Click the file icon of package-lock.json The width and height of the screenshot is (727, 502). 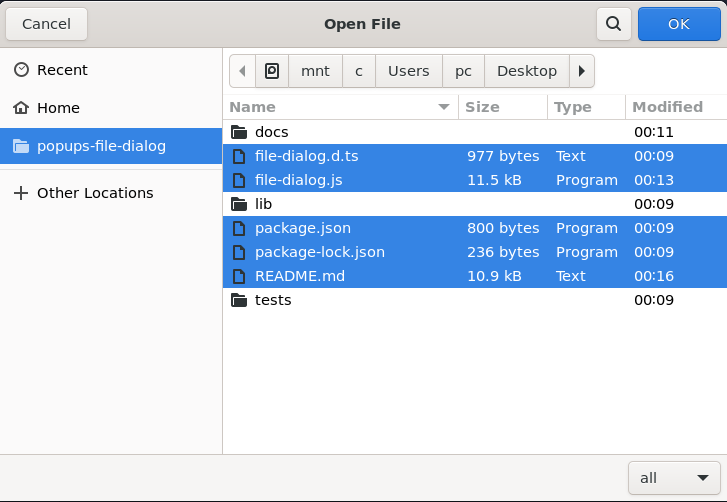pyautogui.click(x=239, y=252)
